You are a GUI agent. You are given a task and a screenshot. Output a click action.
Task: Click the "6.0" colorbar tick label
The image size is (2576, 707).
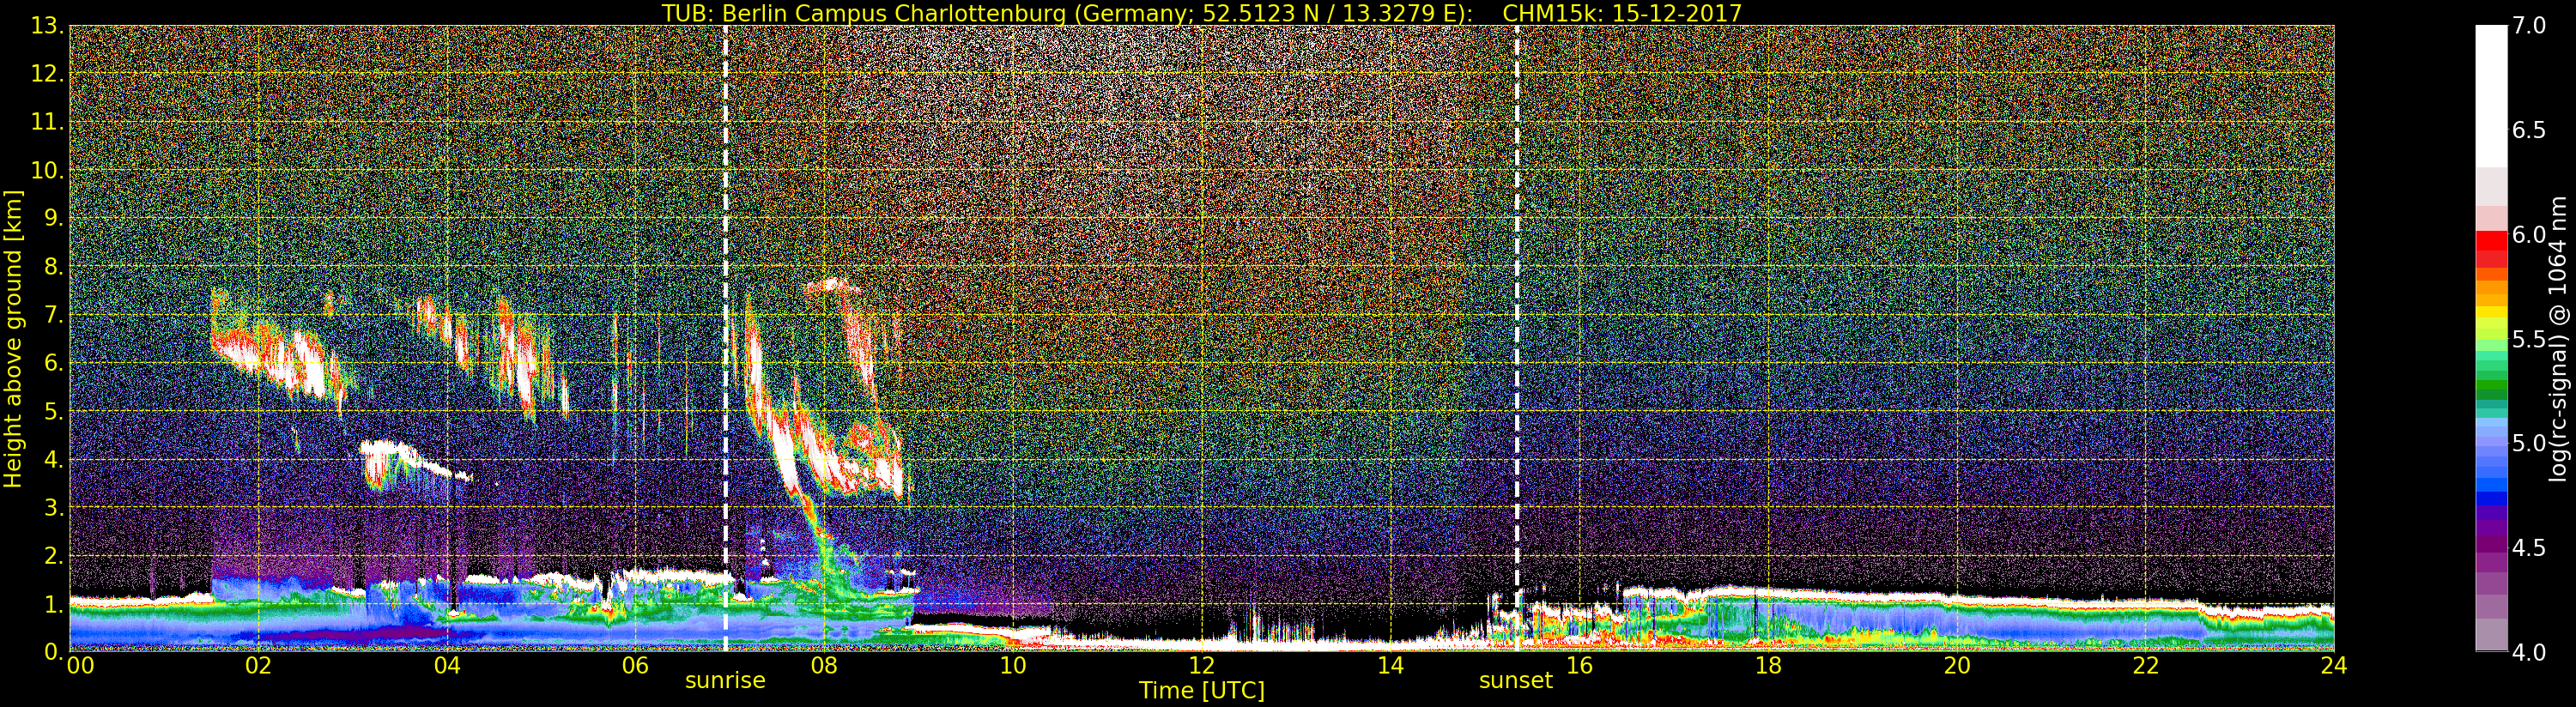(x=2529, y=234)
